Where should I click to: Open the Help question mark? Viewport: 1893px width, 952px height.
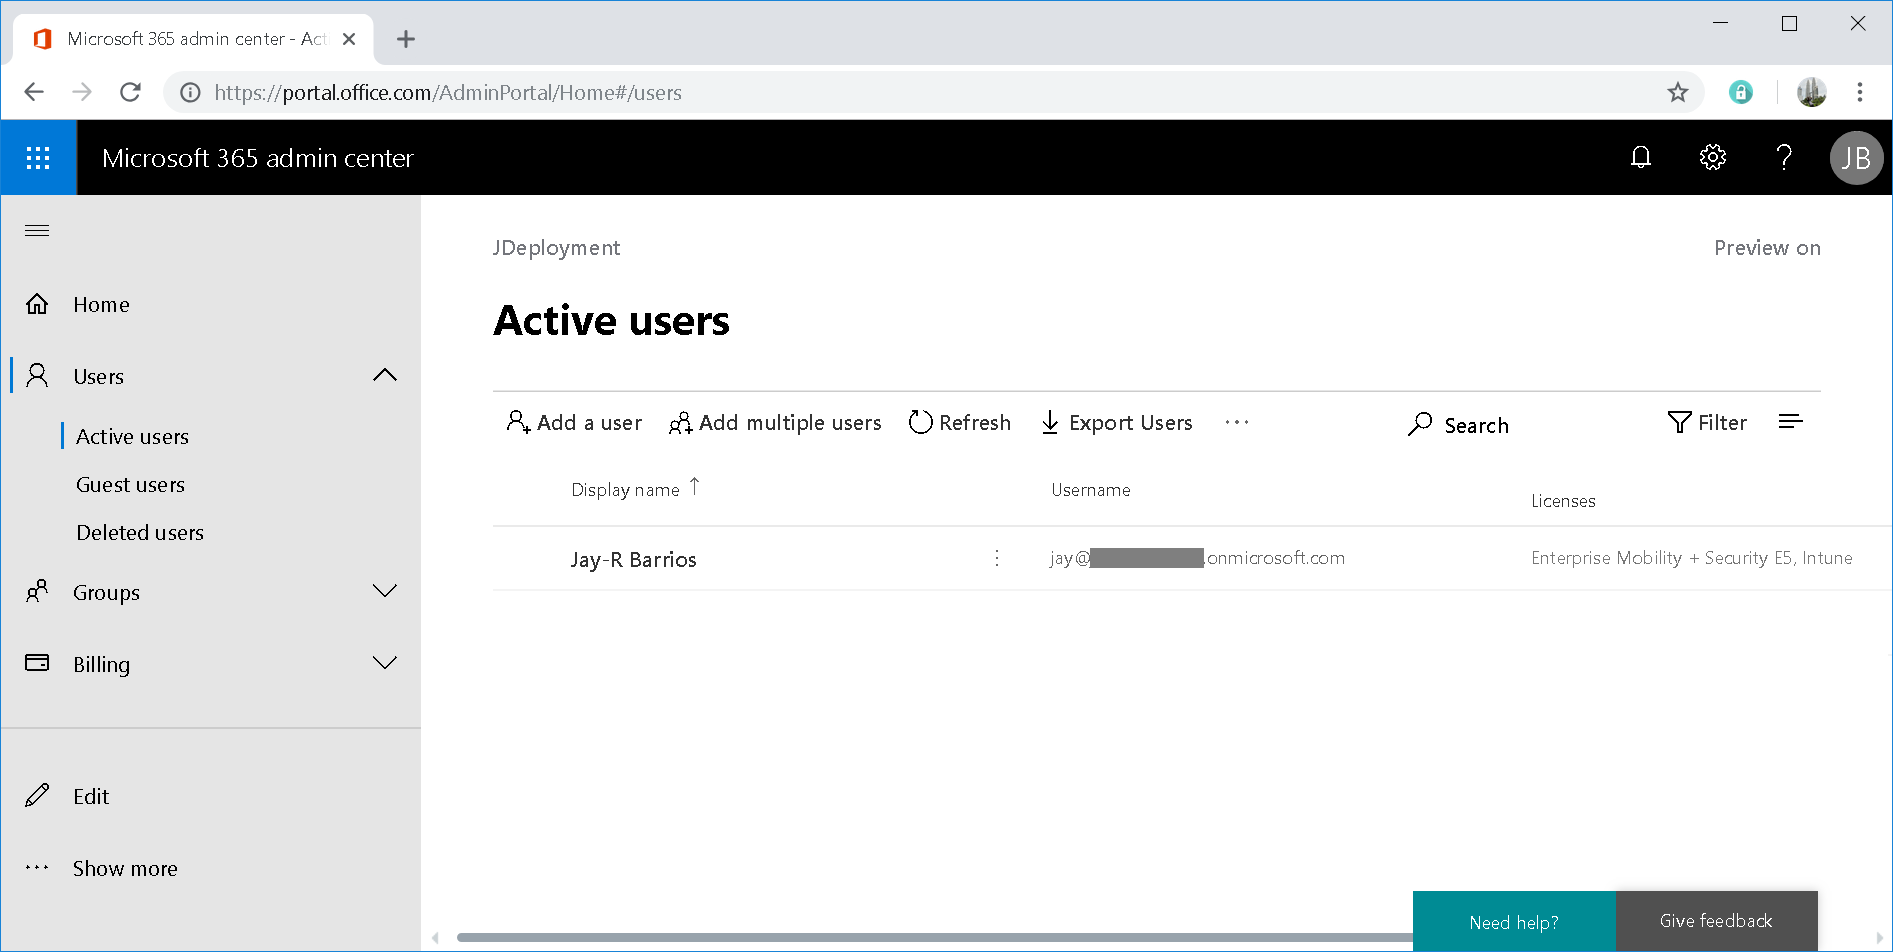click(x=1784, y=157)
